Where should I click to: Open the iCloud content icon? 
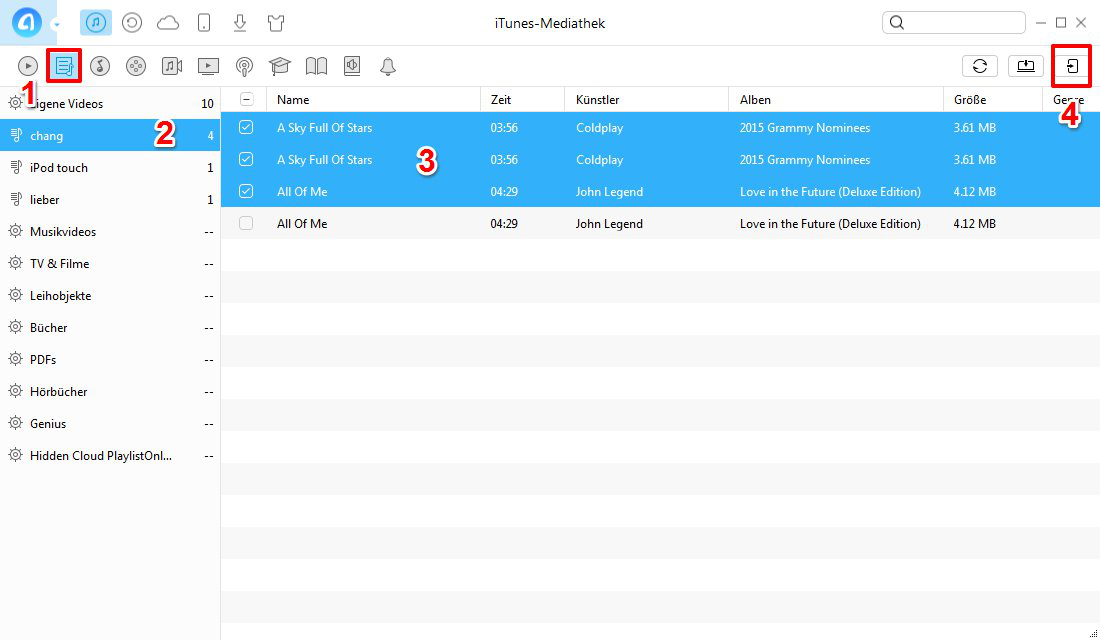pyautogui.click(x=168, y=23)
